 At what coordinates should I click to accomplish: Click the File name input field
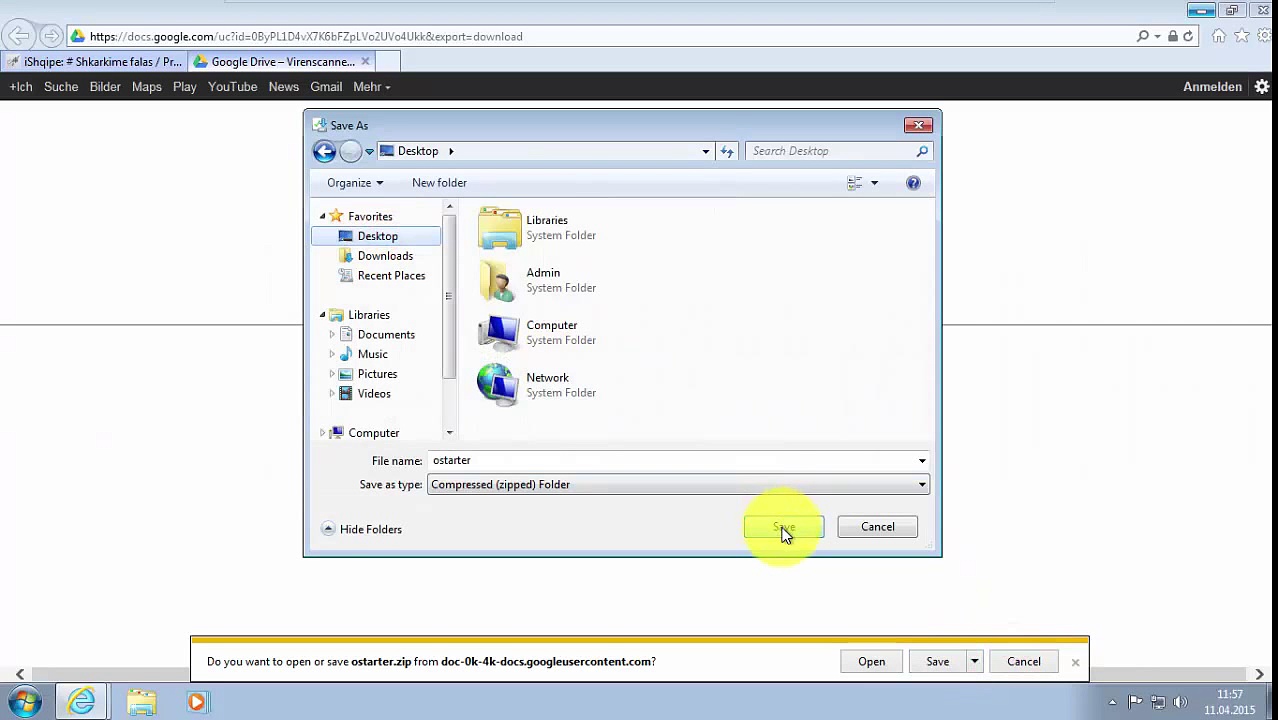click(670, 461)
